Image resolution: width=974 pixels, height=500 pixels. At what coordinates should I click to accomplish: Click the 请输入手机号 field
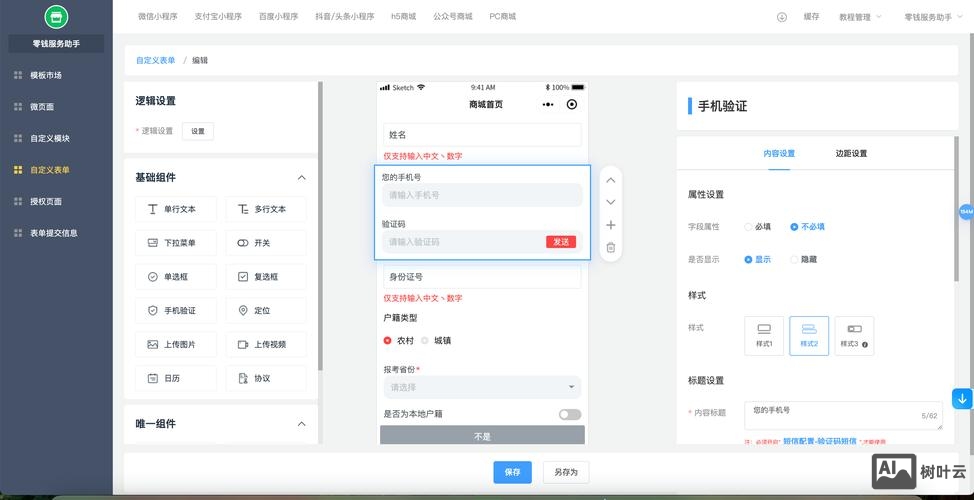[x=482, y=195]
